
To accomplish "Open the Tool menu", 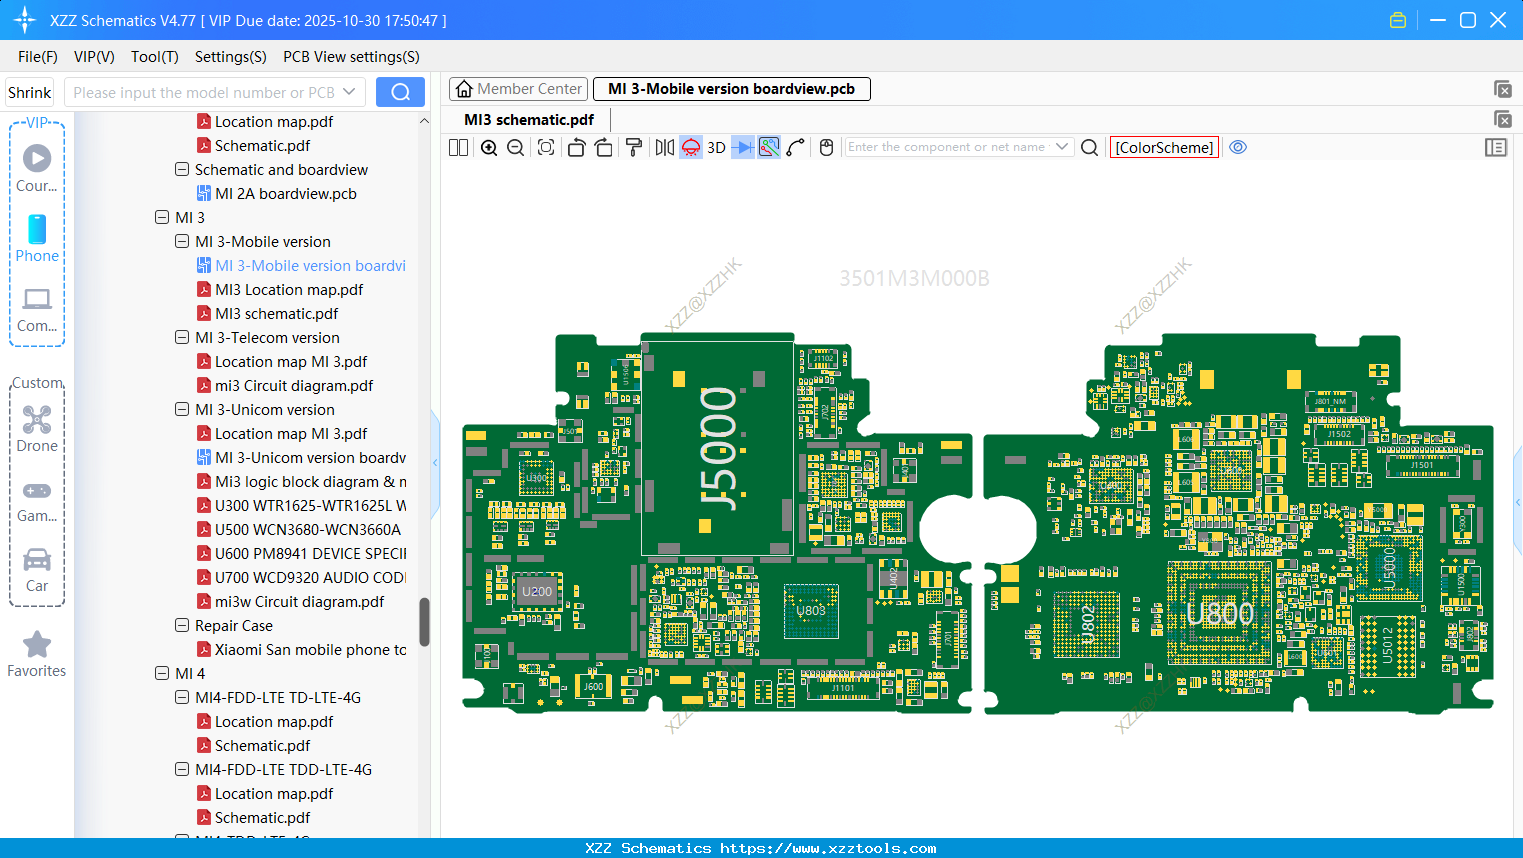I will point(154,57).
